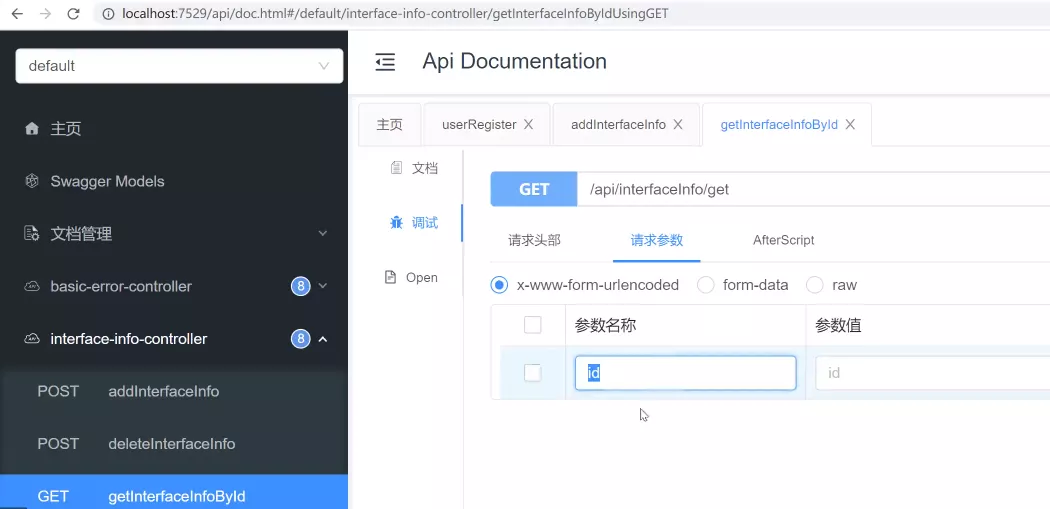Open POST deleteInterfaceInfo endpoint
Image resolution: width=1050 pixels, height=509 pixels.
(174, 443)
